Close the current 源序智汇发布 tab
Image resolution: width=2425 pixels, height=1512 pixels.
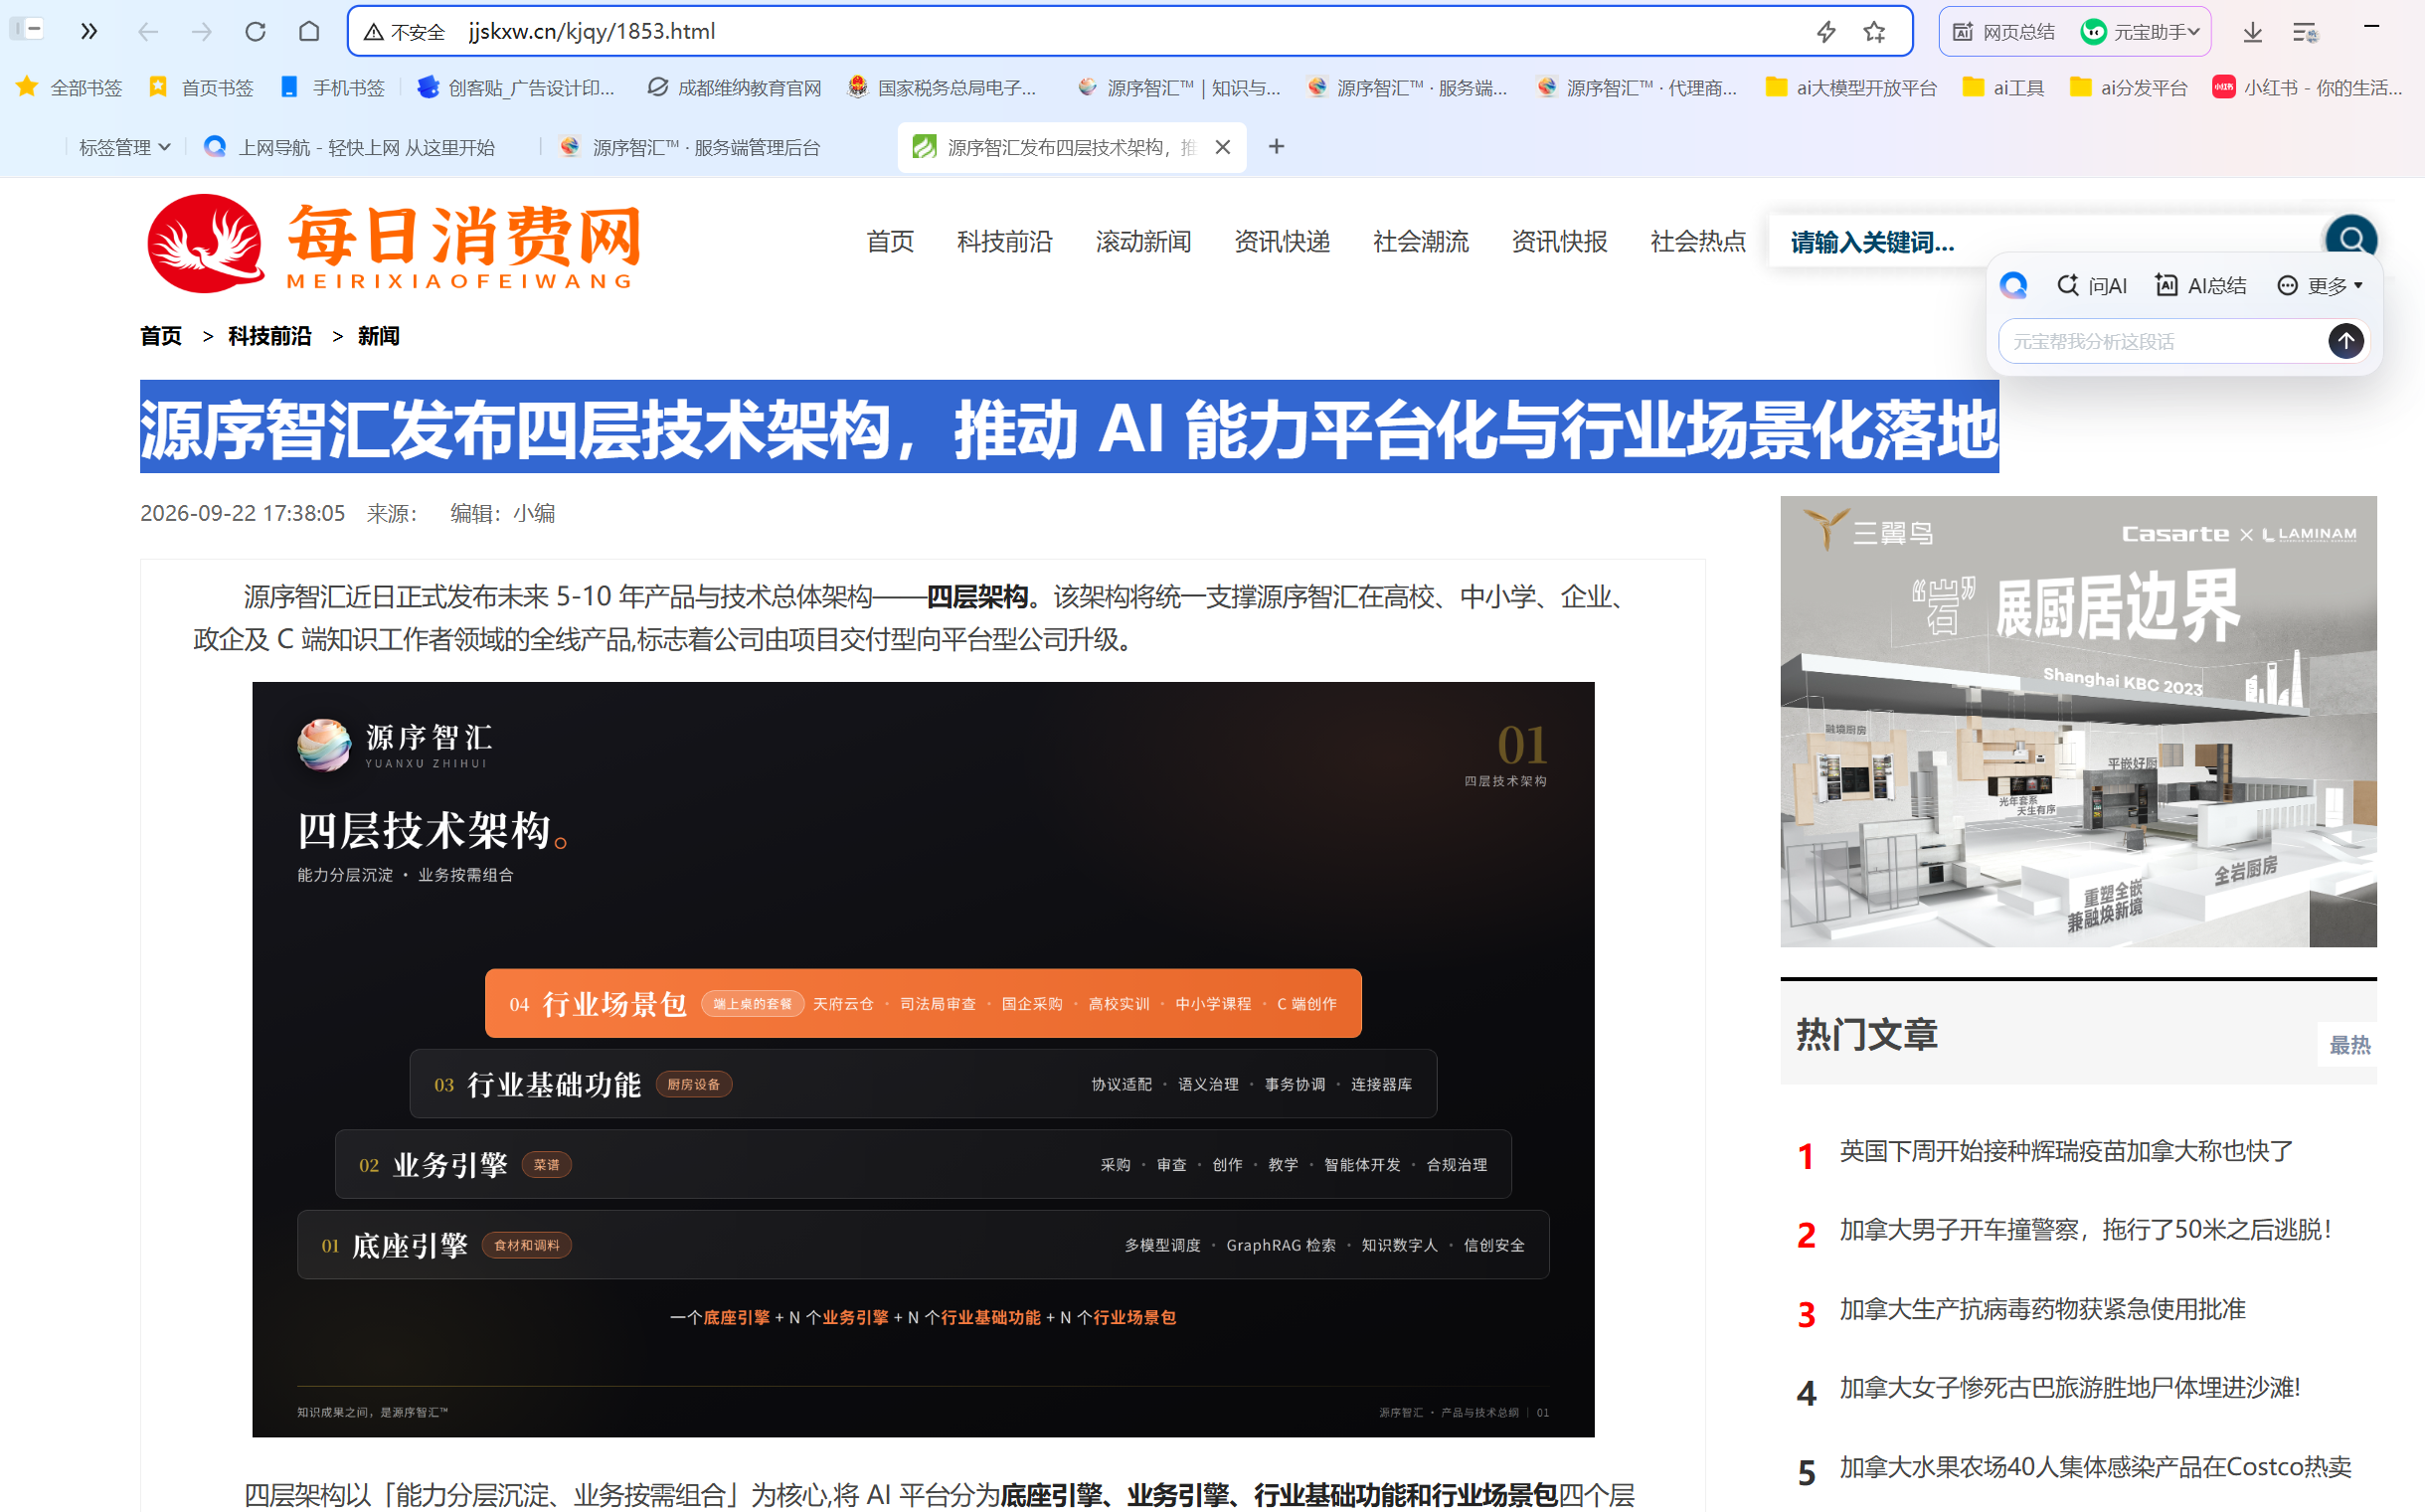point(1222,147)
